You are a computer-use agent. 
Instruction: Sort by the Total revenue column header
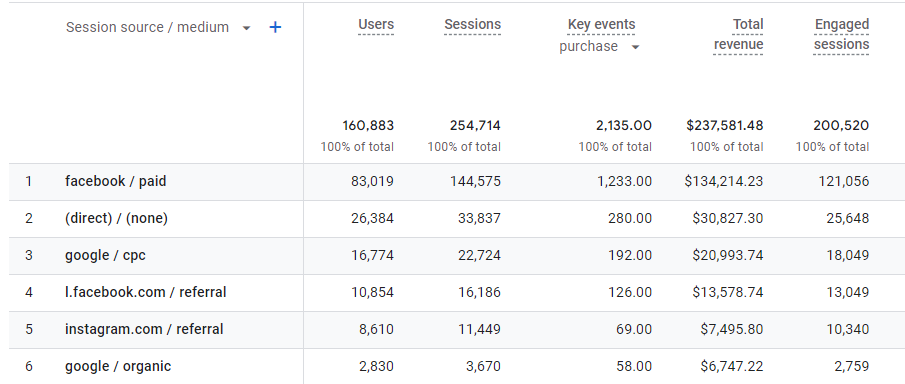tap(738, 35)
